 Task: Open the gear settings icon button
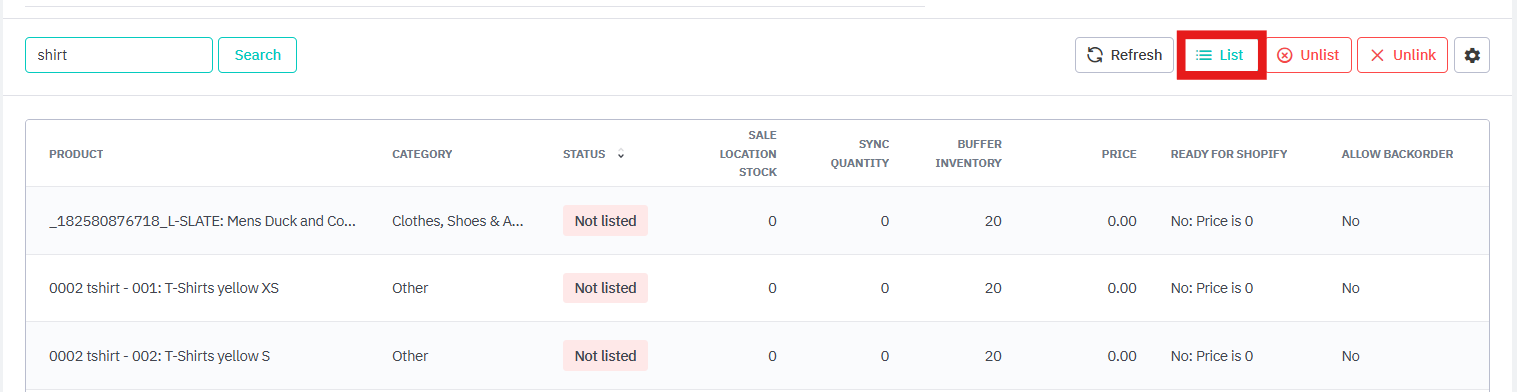pyautogui.click(x=1472, y=55)
